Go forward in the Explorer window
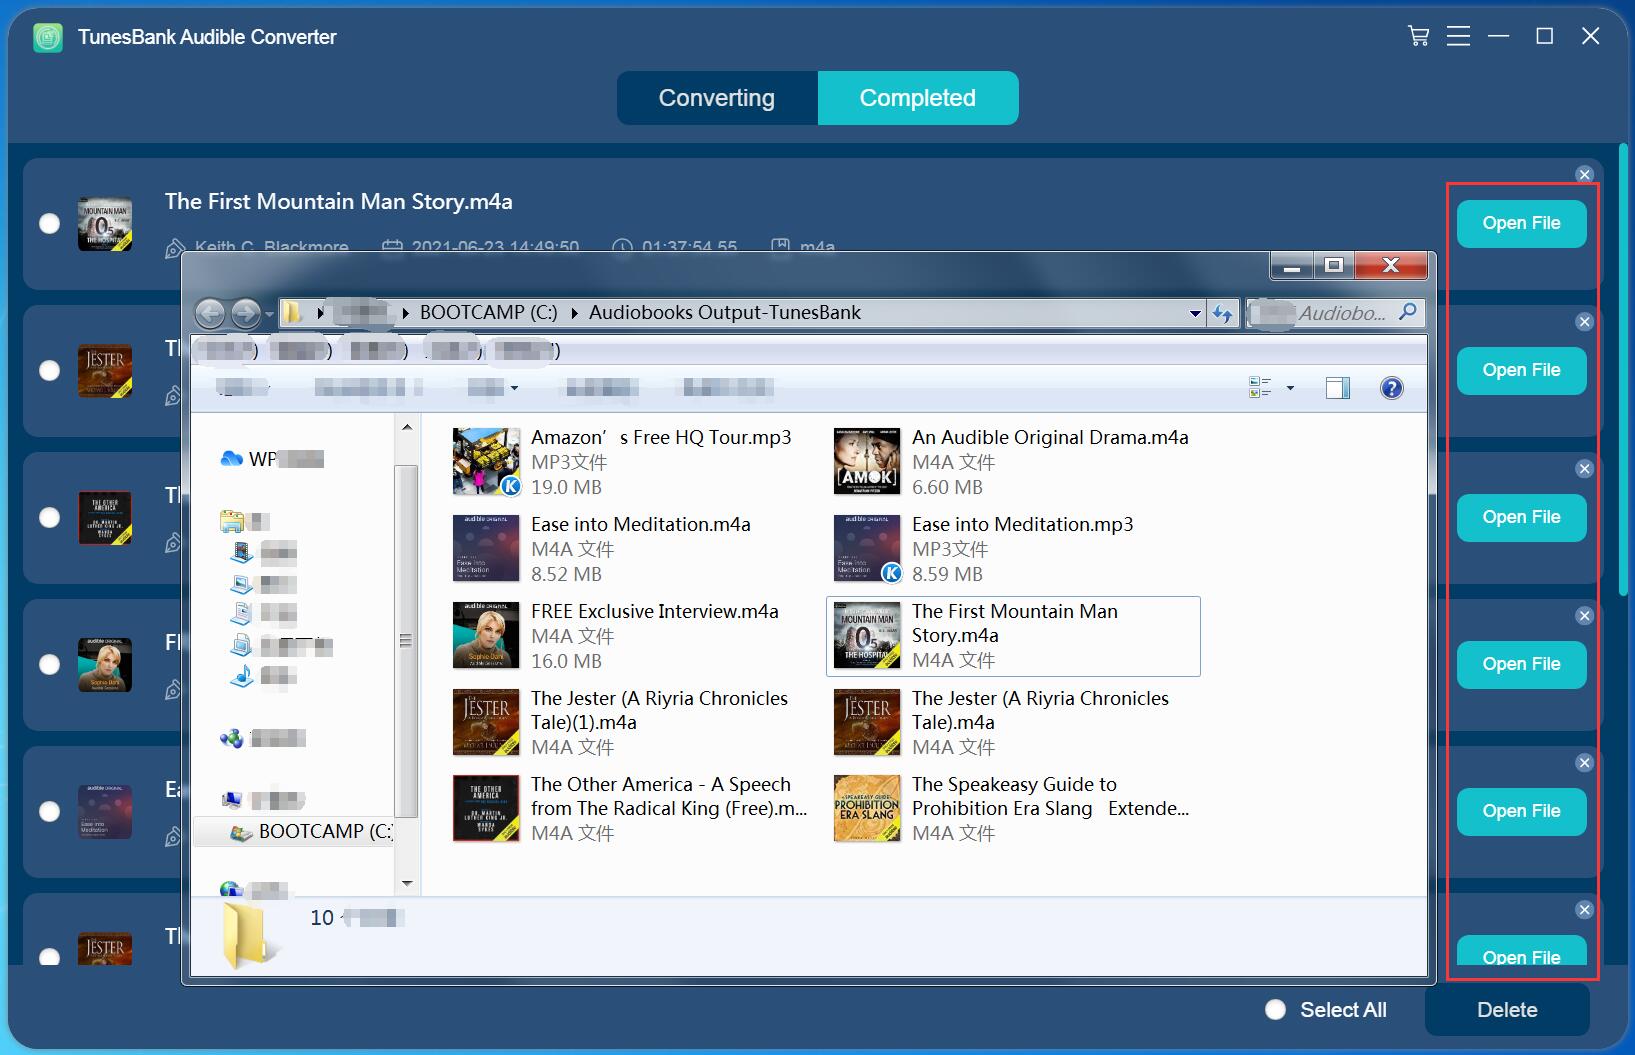The image size is (1635, 1055). [245, 314]
